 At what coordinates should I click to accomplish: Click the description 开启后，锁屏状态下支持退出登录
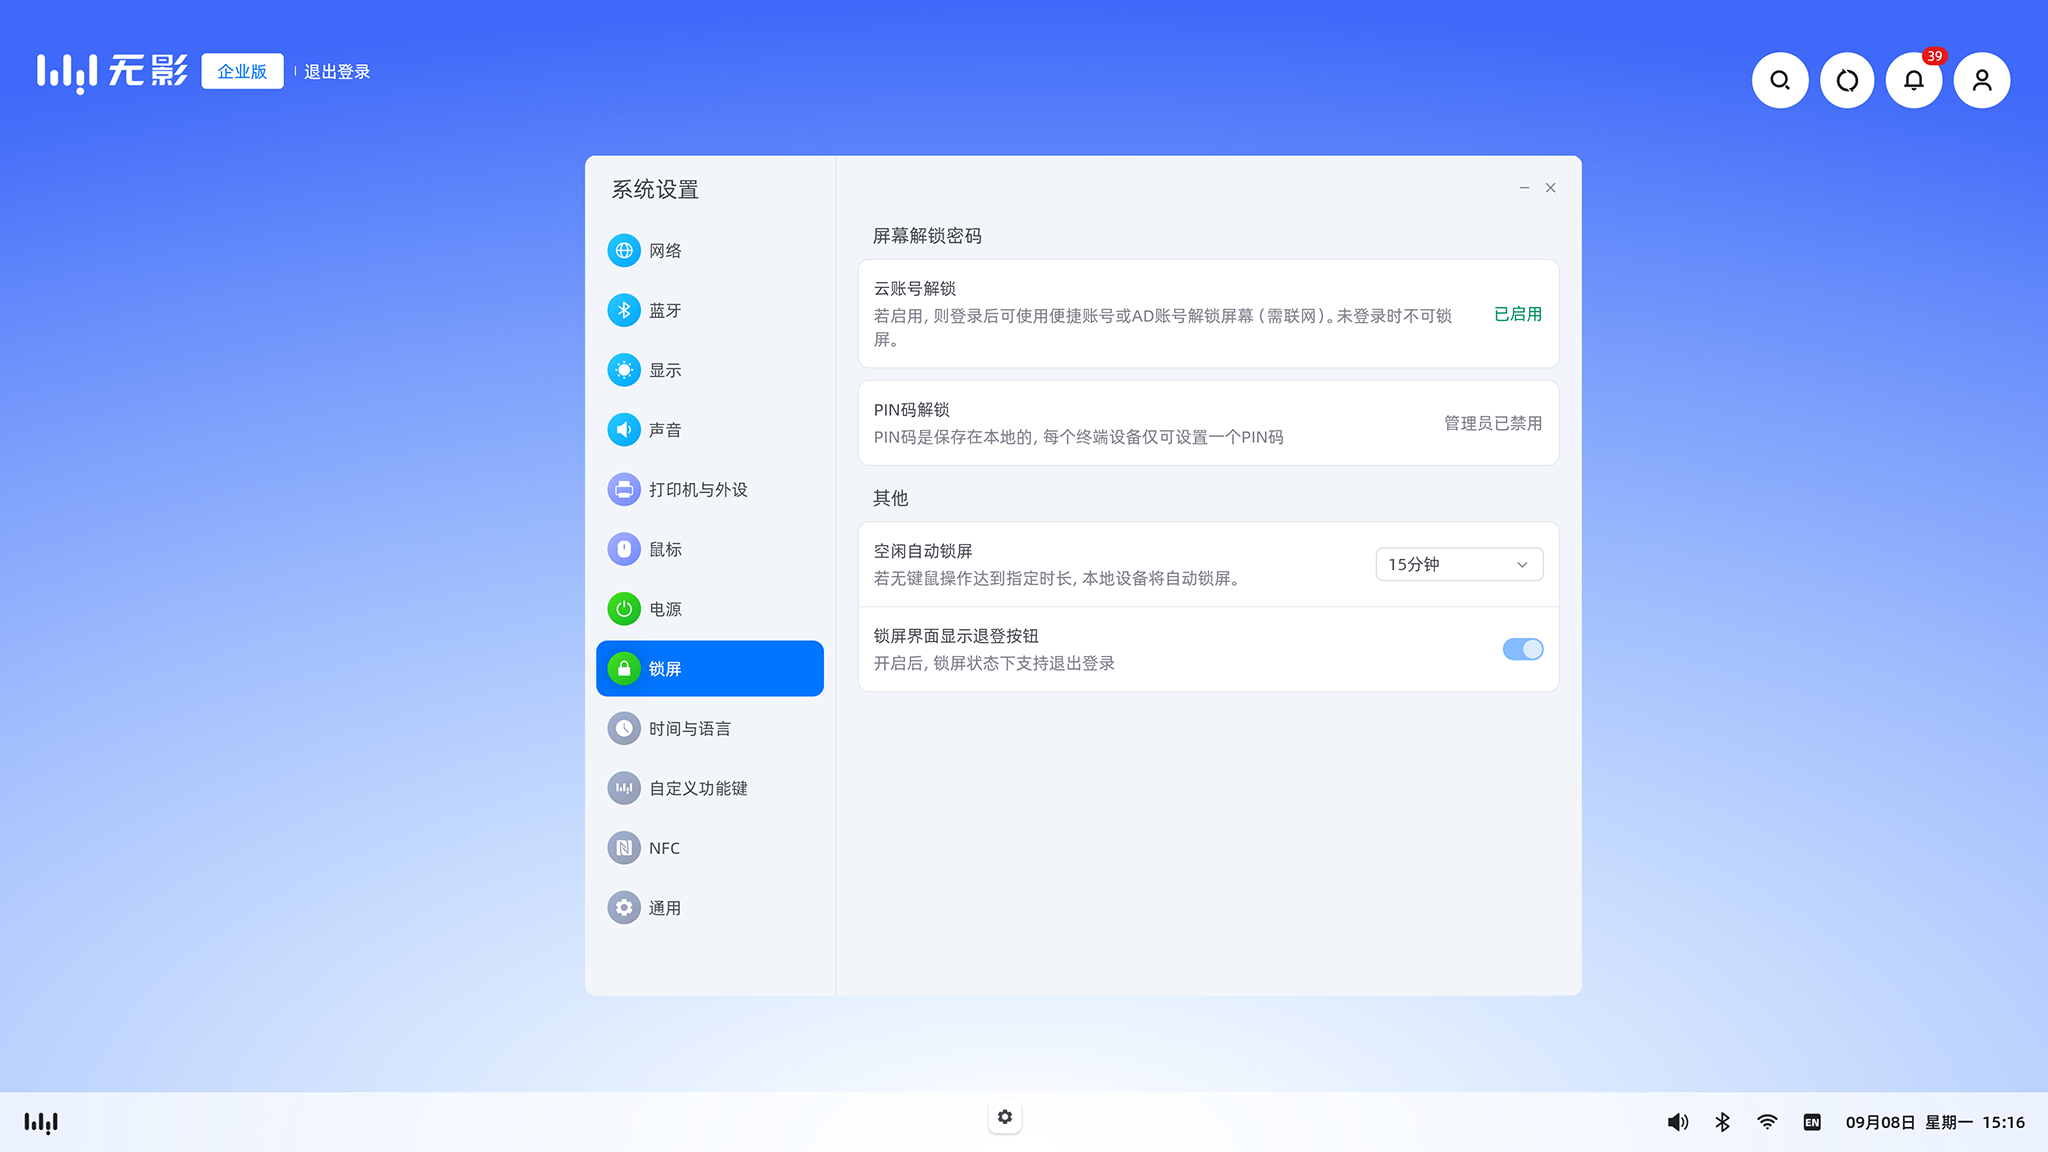pyautogui.click(x=994, y=664)
